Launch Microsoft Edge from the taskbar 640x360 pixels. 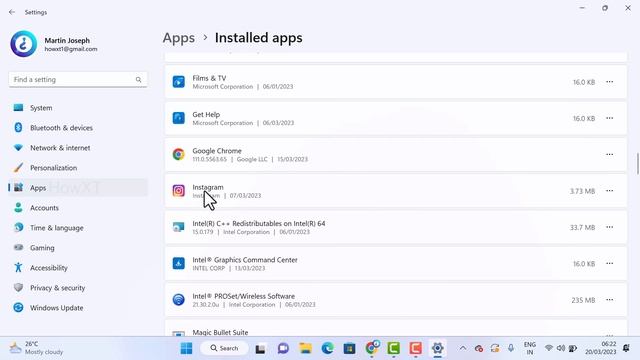(327, 349)
